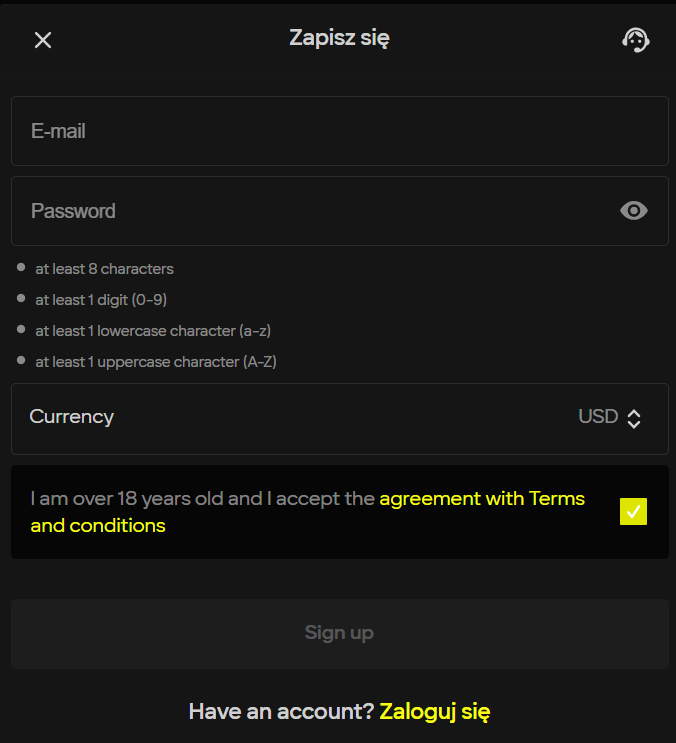Click the "Have an account?" text
Screen dimensions: 676x743
click(x=281, y=712)
